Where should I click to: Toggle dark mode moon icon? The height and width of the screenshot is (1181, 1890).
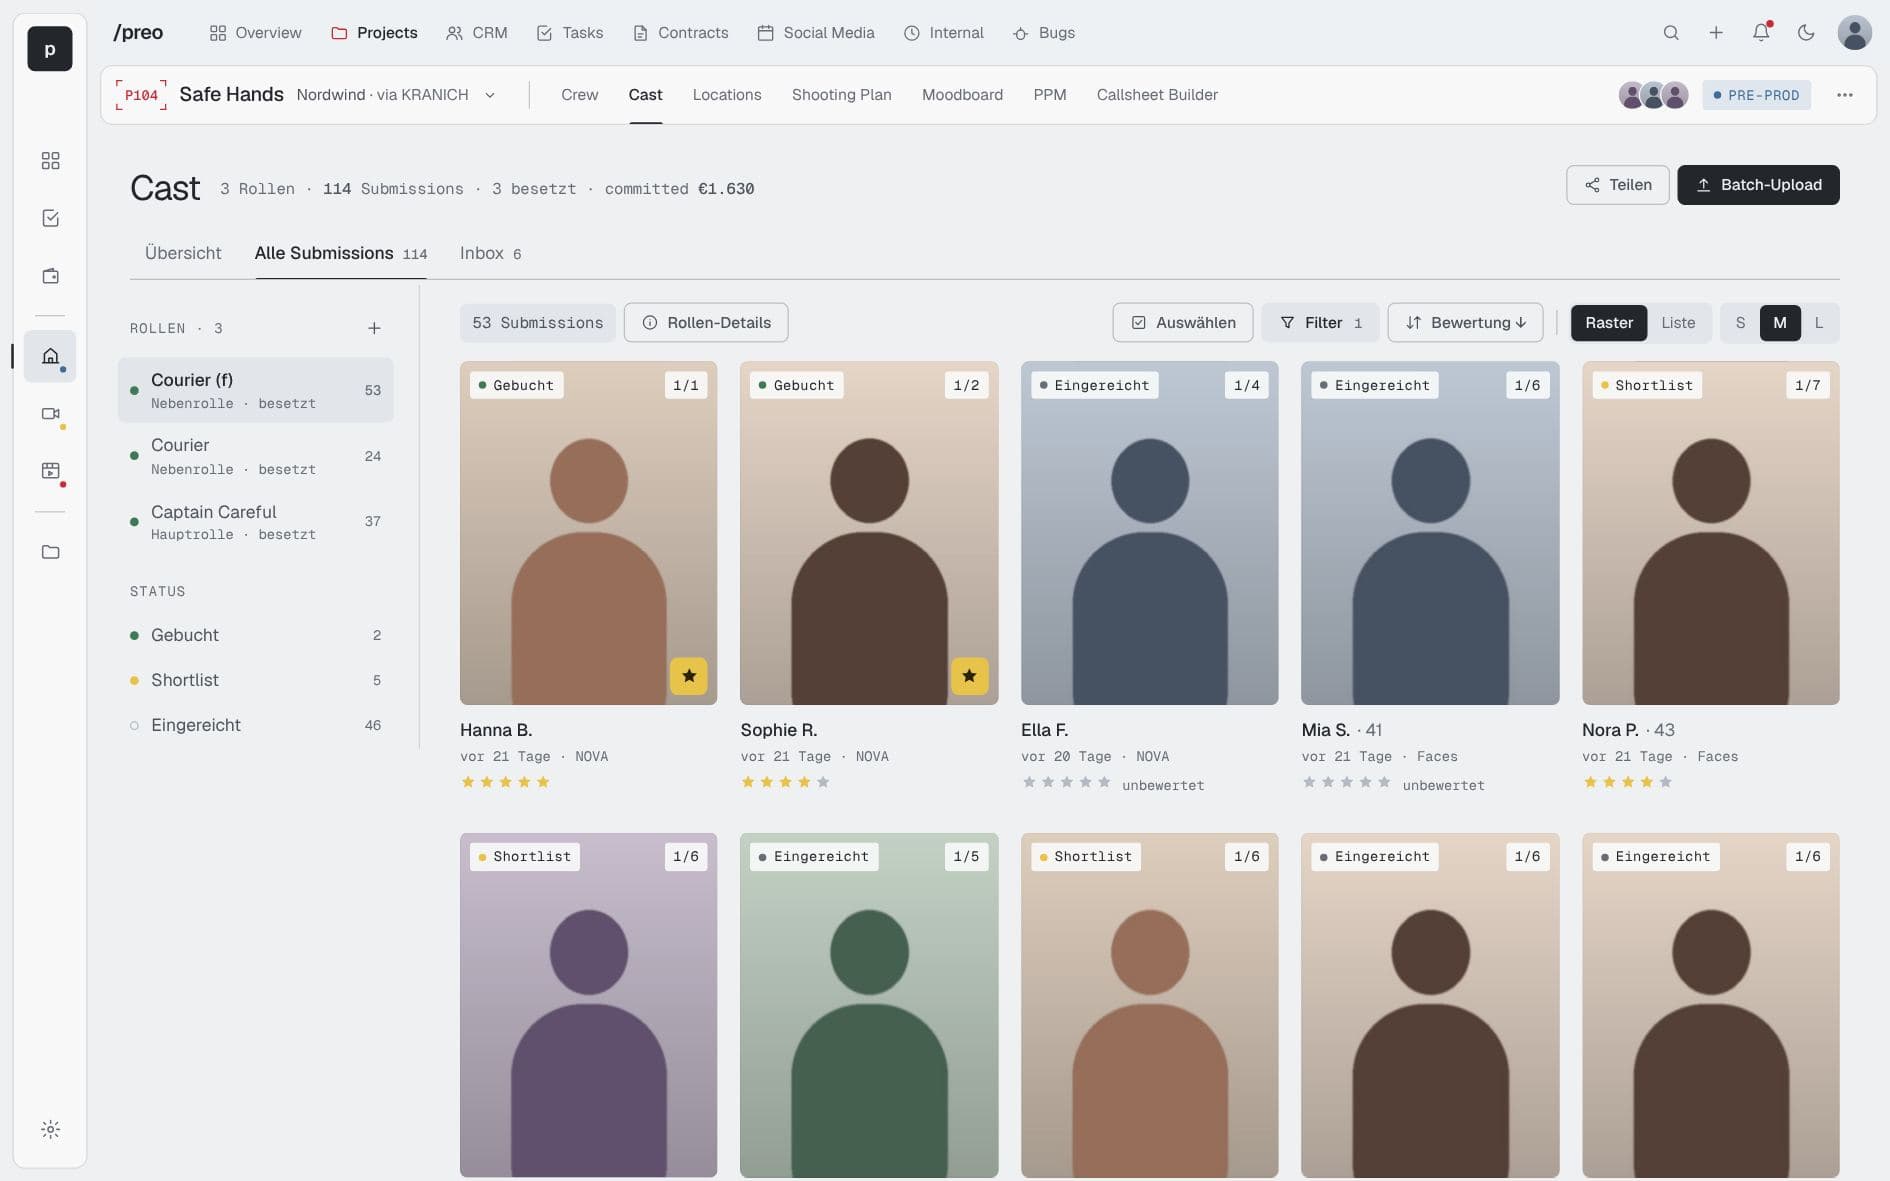(x=1806, y=33)
